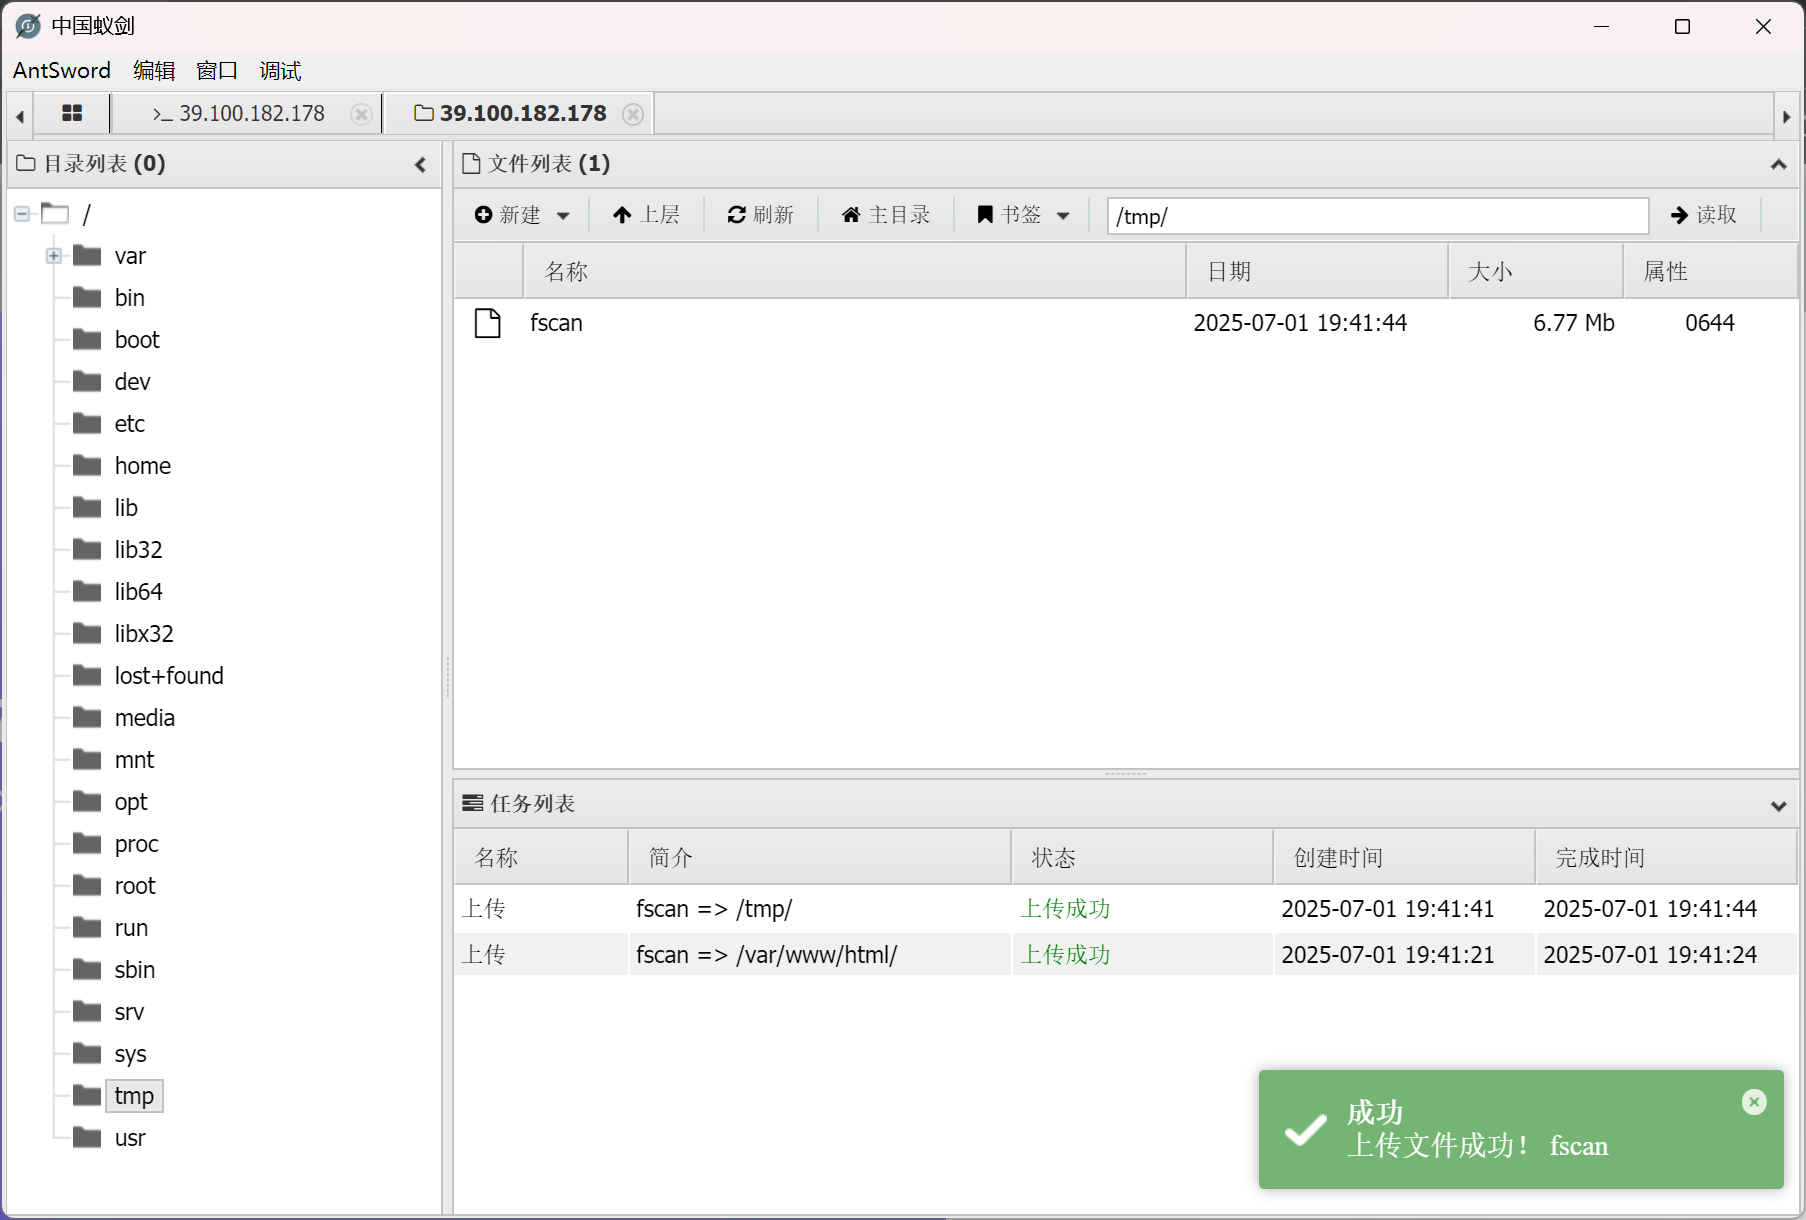
Task: Expand the var folder tree node
Action: pos(54,256)
